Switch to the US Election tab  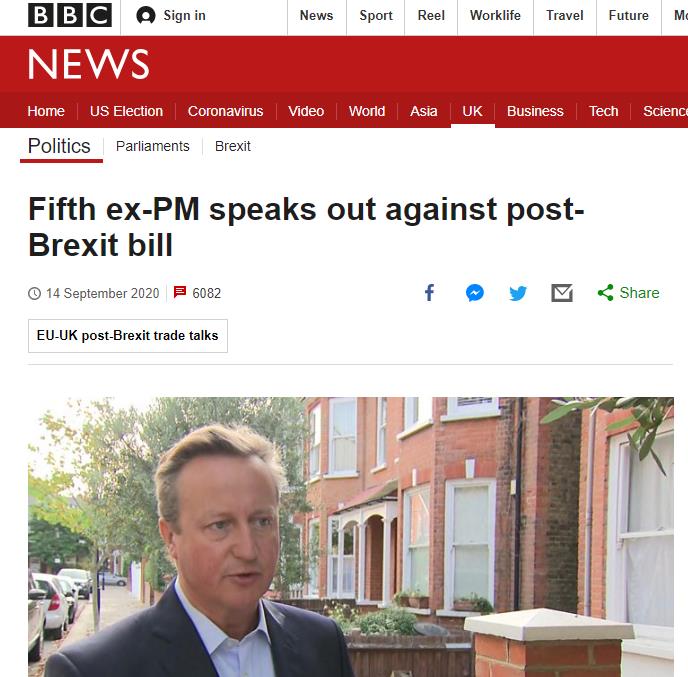coord(126,111)
